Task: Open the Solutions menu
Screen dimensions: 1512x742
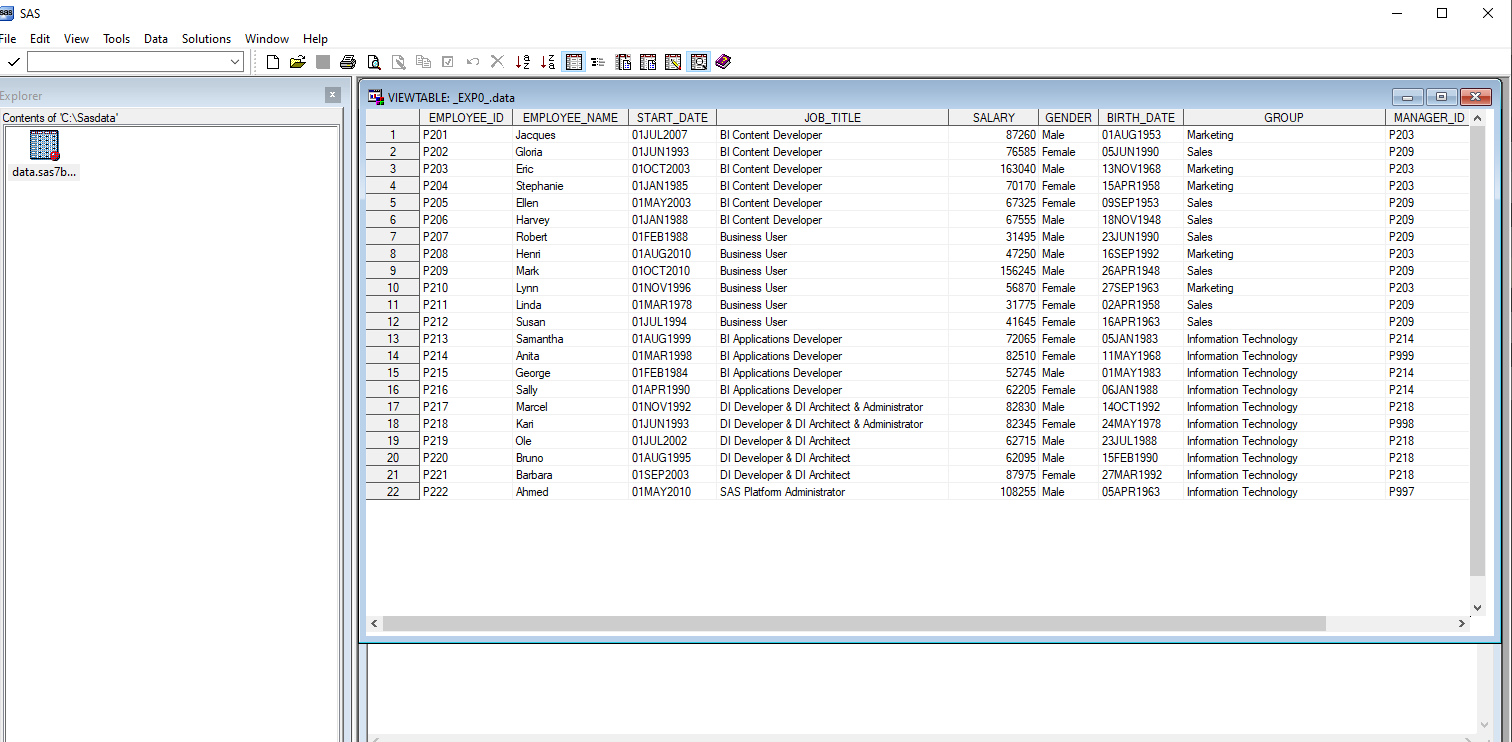Action: point(206,39)
